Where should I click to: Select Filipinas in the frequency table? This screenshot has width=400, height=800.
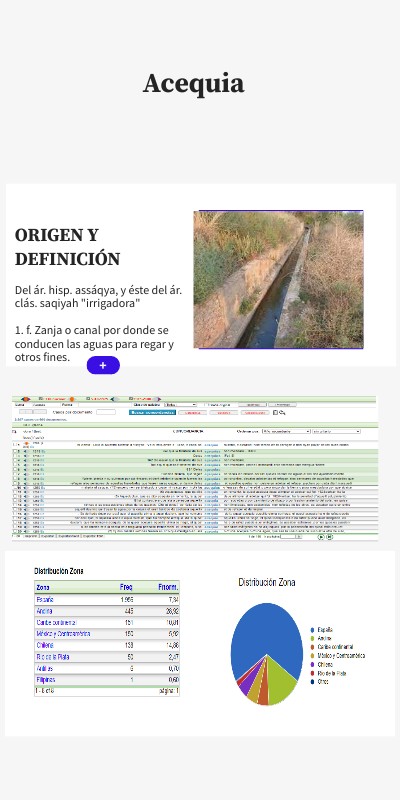point(46,680)
